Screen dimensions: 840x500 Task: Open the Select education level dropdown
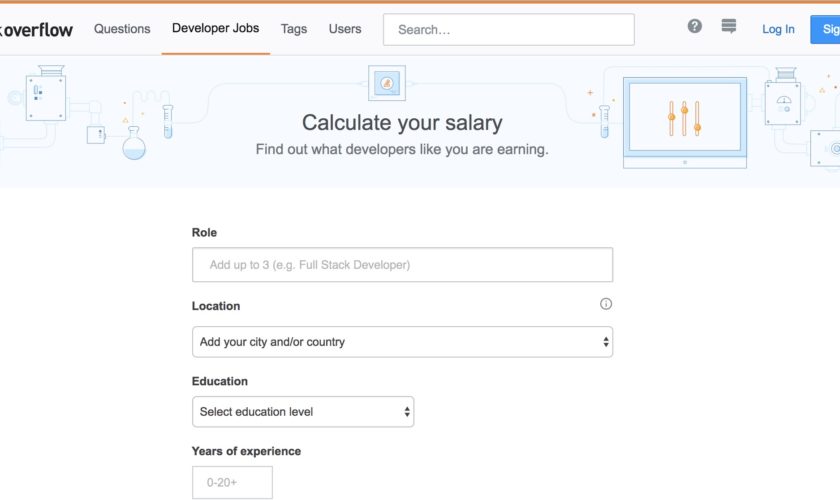pyautogui.click(x=303, y=412)
